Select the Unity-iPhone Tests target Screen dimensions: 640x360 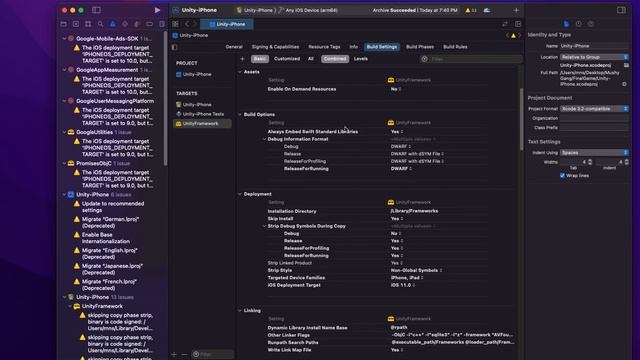pyautogui.click(x=203, y=114)
